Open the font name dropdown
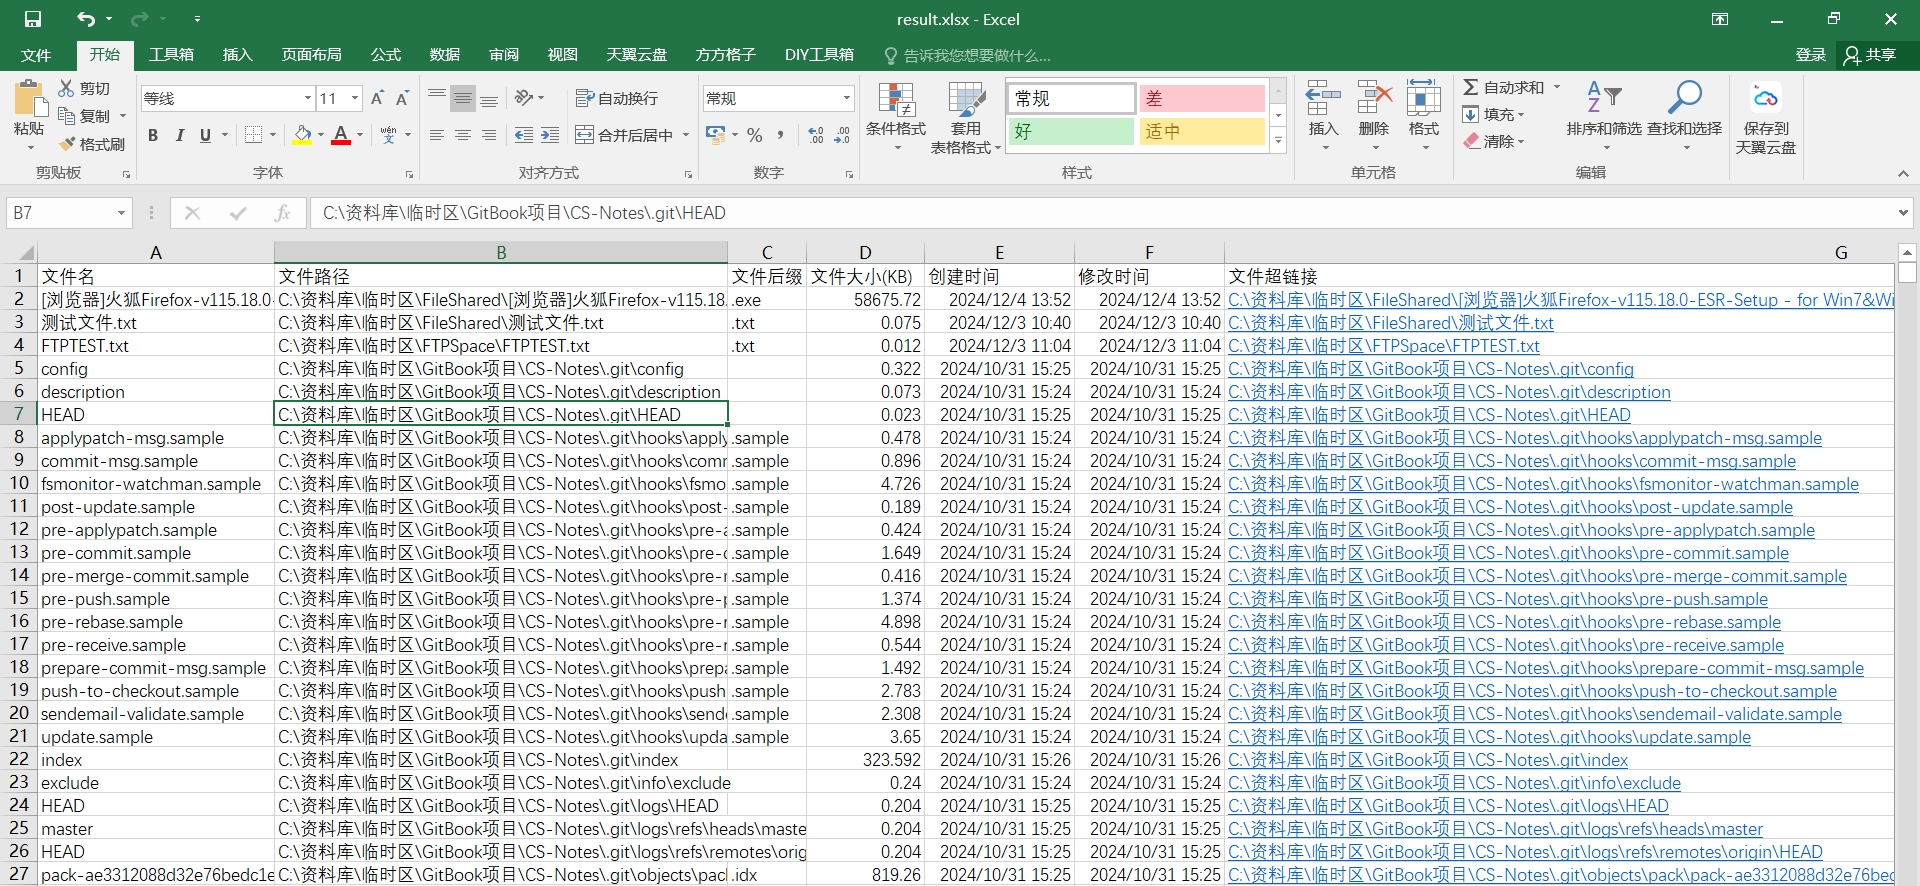 307,98
